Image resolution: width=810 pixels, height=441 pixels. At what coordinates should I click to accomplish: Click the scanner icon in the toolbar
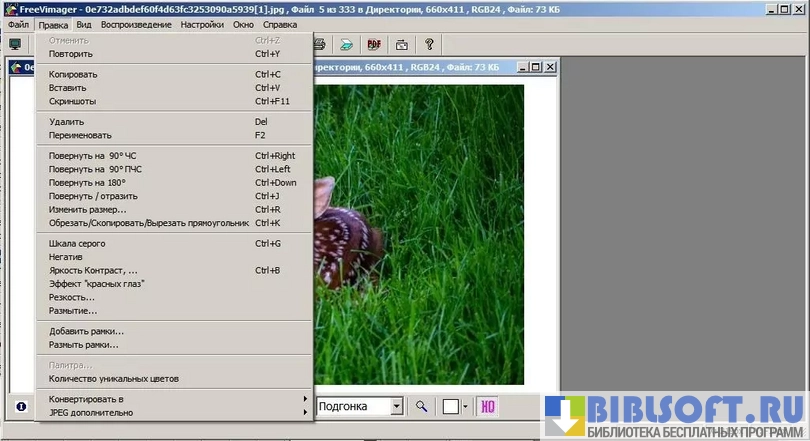tap(346, 44)
